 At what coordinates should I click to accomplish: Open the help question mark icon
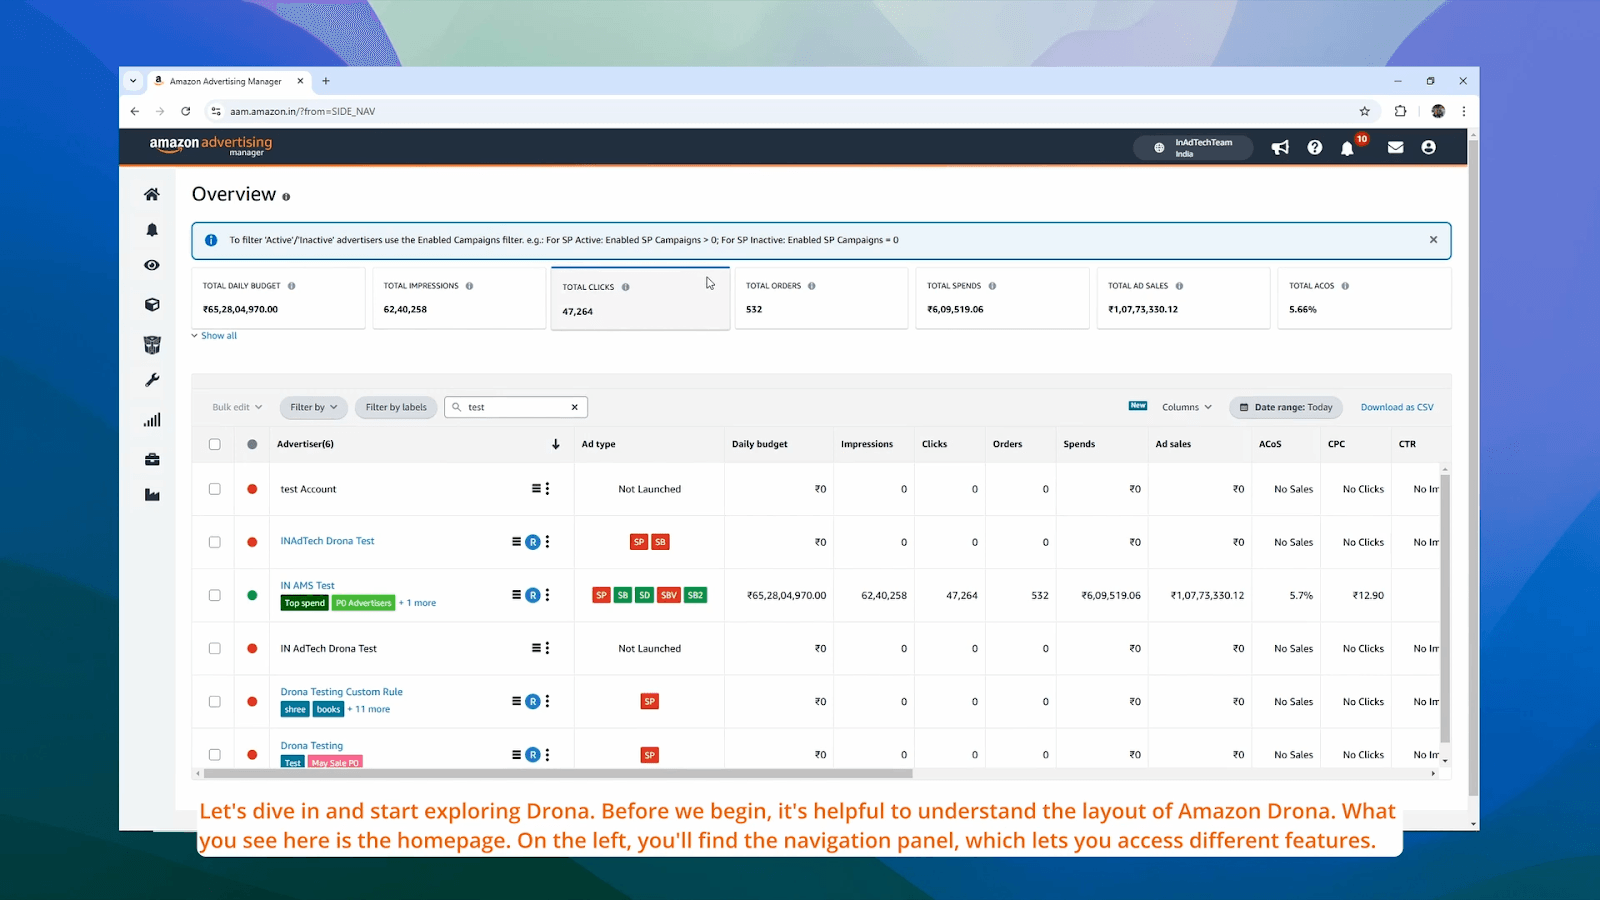[x=1315, y=148]
